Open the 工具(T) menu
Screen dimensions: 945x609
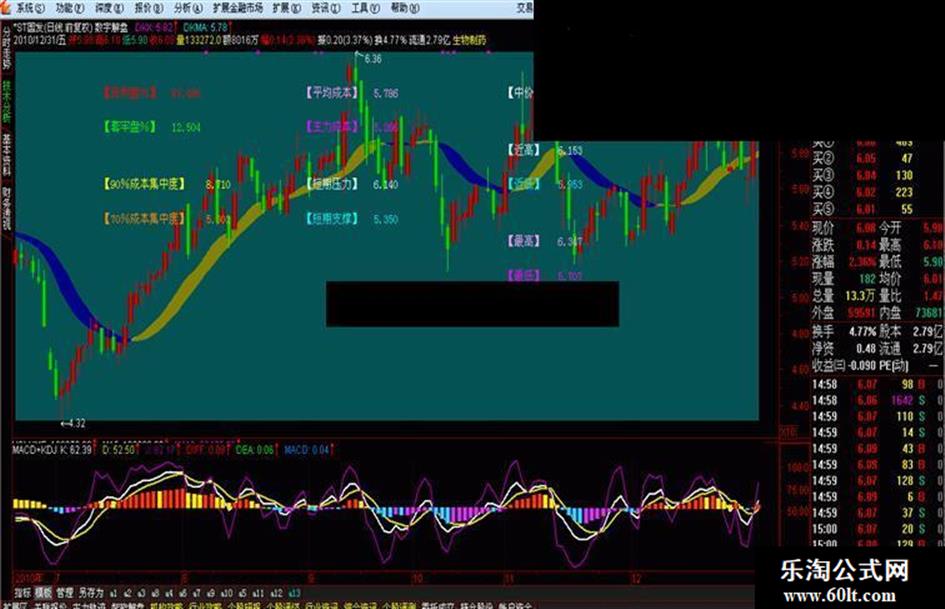point(365,8)
